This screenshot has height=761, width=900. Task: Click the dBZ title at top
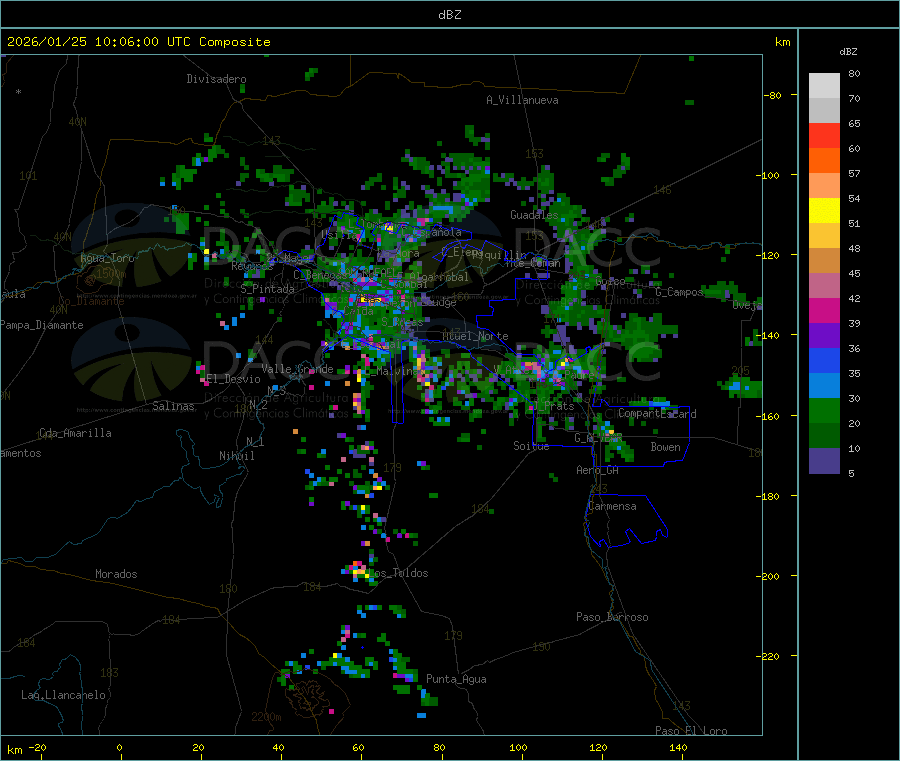coord(449,15)
